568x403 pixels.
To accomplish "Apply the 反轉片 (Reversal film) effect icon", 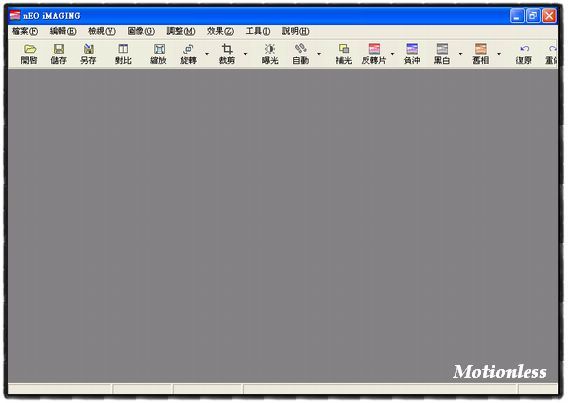I will point(374,49).
